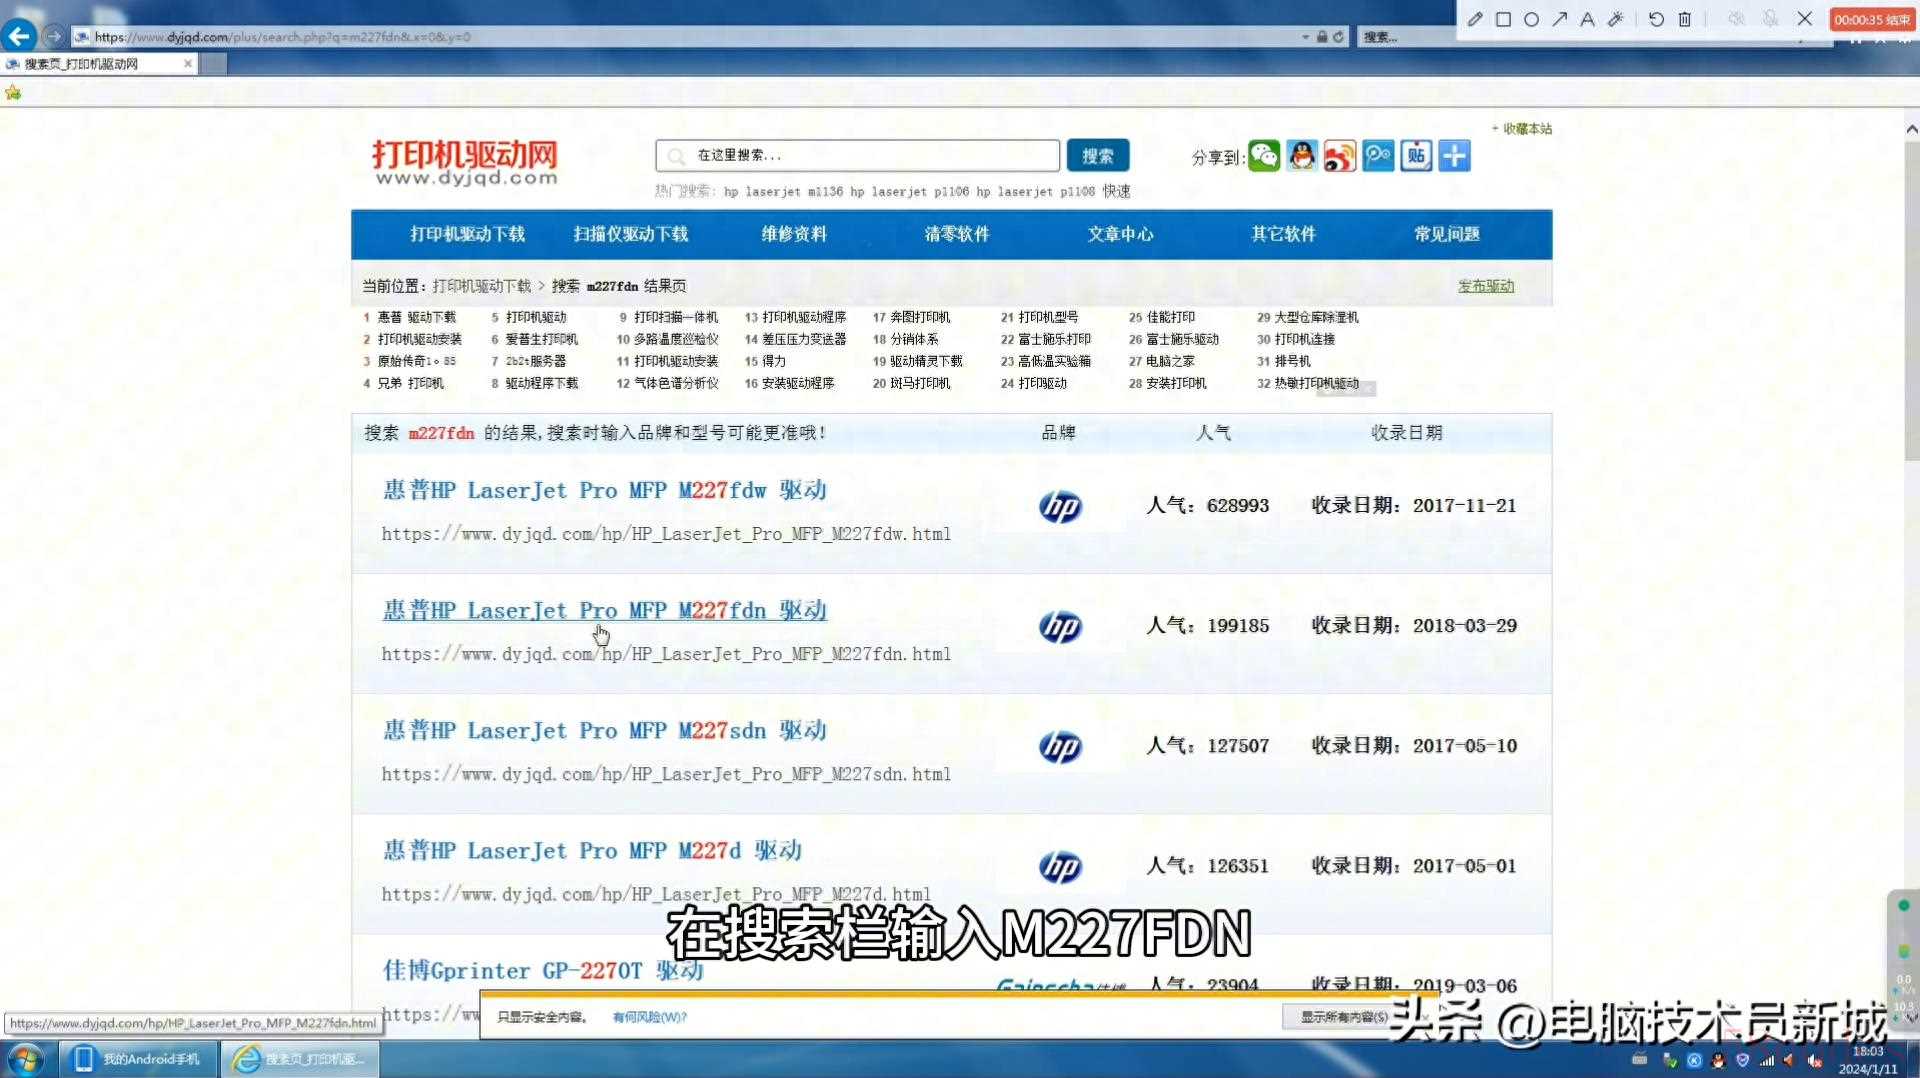Click hot tag 斑马打印机
Screen dimensions: 1920x1078
click(920, 383)
